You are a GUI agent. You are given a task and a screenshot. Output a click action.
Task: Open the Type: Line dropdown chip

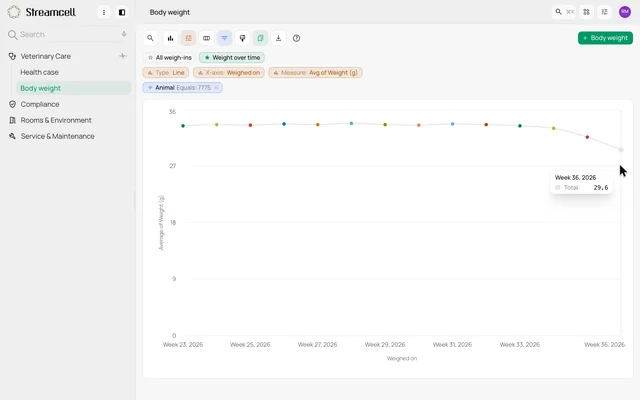(x=166, y=73)
